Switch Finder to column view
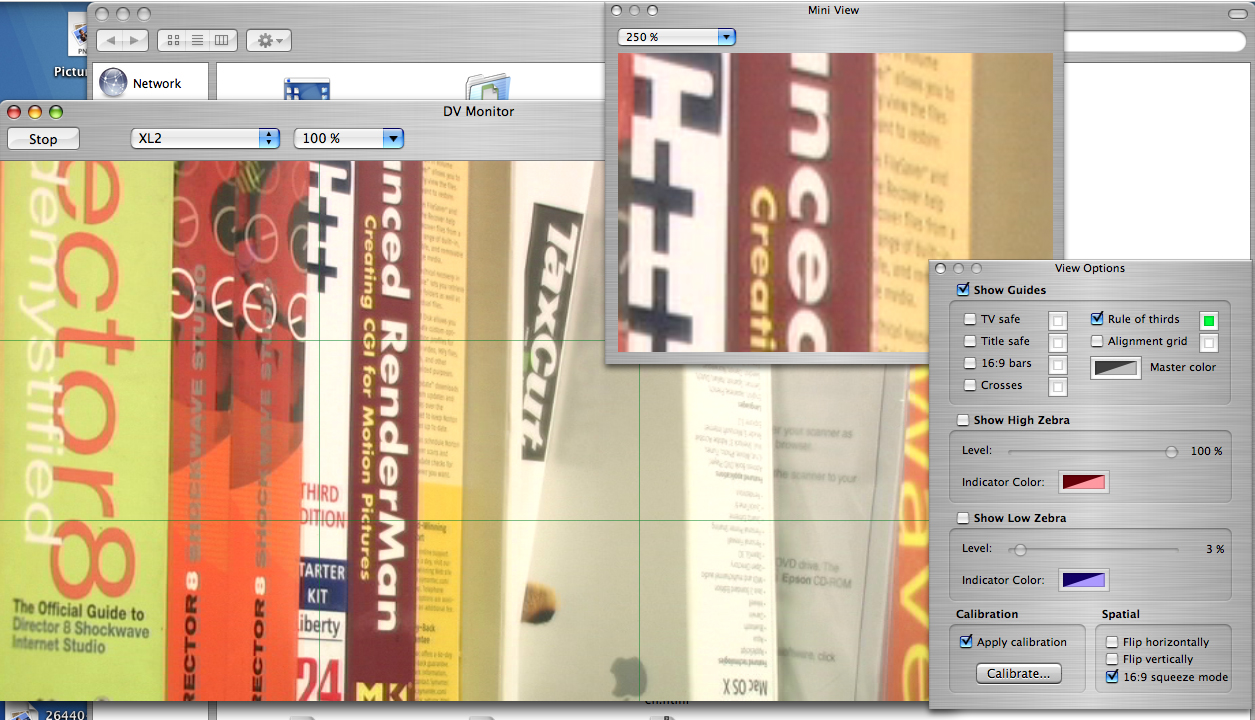 pyautogui.click(x=222, y=40)
